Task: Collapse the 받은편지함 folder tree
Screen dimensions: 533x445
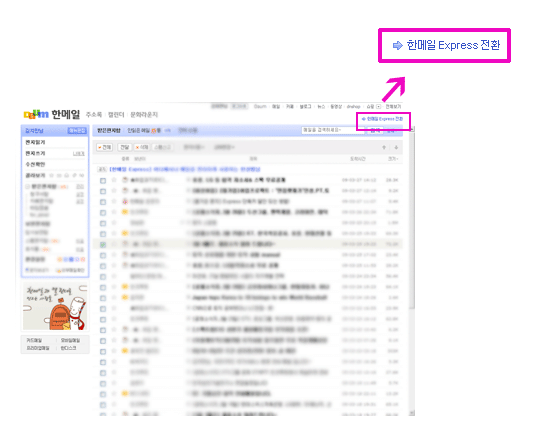Action: click(x=28, y=186)
